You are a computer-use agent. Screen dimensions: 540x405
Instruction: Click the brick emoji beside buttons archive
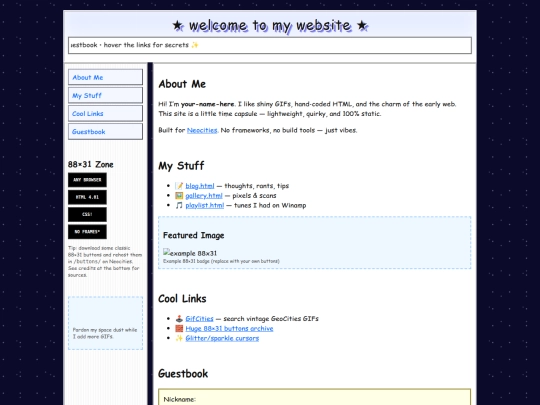tap(179, 329)
